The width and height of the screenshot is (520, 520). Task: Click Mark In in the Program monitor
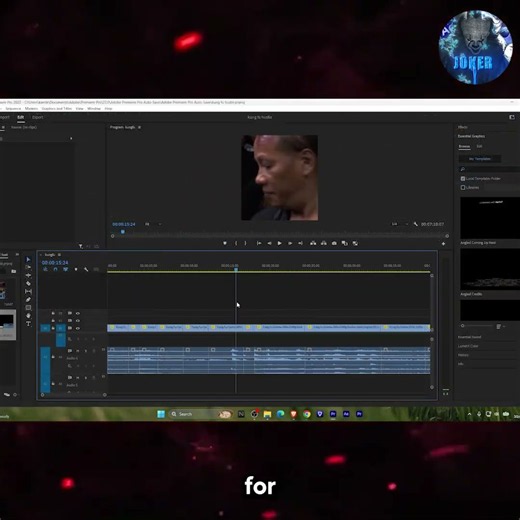click(x=236, y=243)
